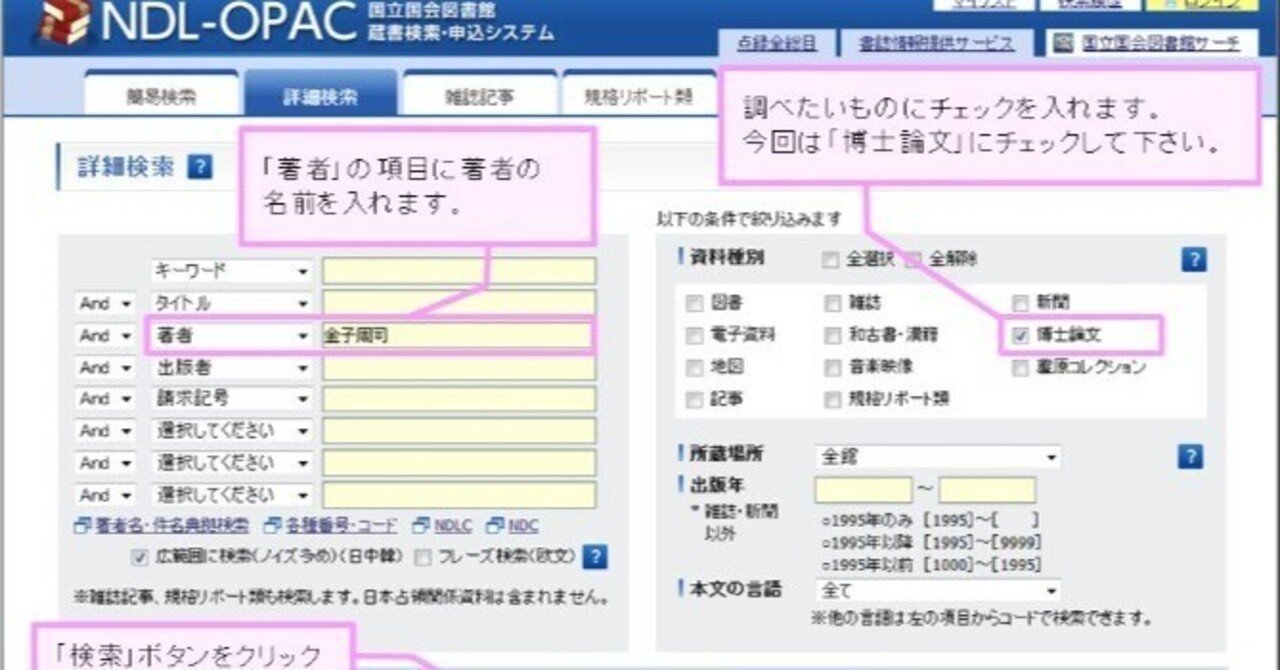
Task: Click help icon after フレーズ検索(欧文)
Action: click(x=597, y=556)
